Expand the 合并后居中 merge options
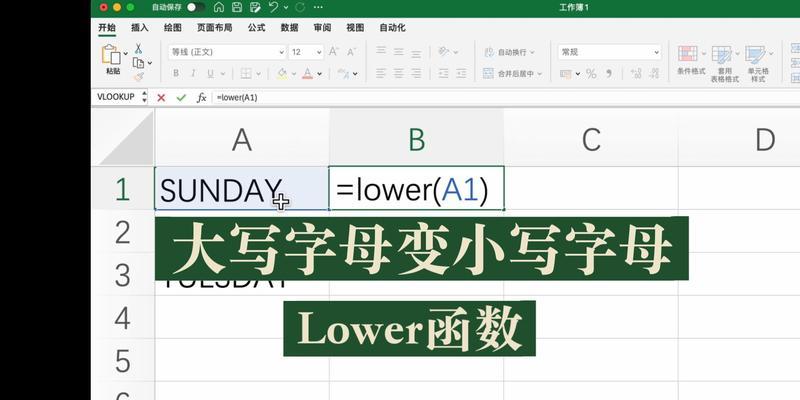The image size is (800, 400). click(539, 74)
